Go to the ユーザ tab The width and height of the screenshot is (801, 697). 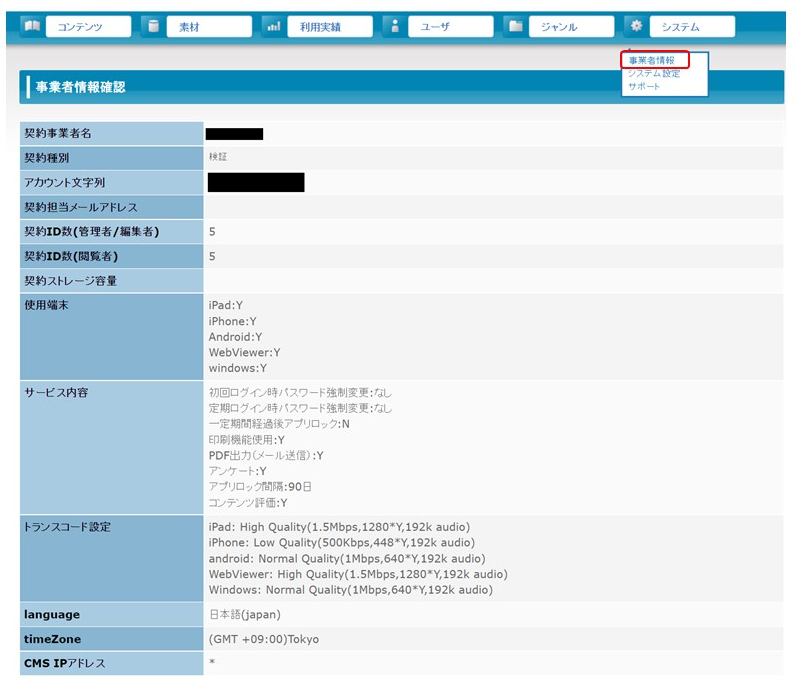click(x=451, y=27)
